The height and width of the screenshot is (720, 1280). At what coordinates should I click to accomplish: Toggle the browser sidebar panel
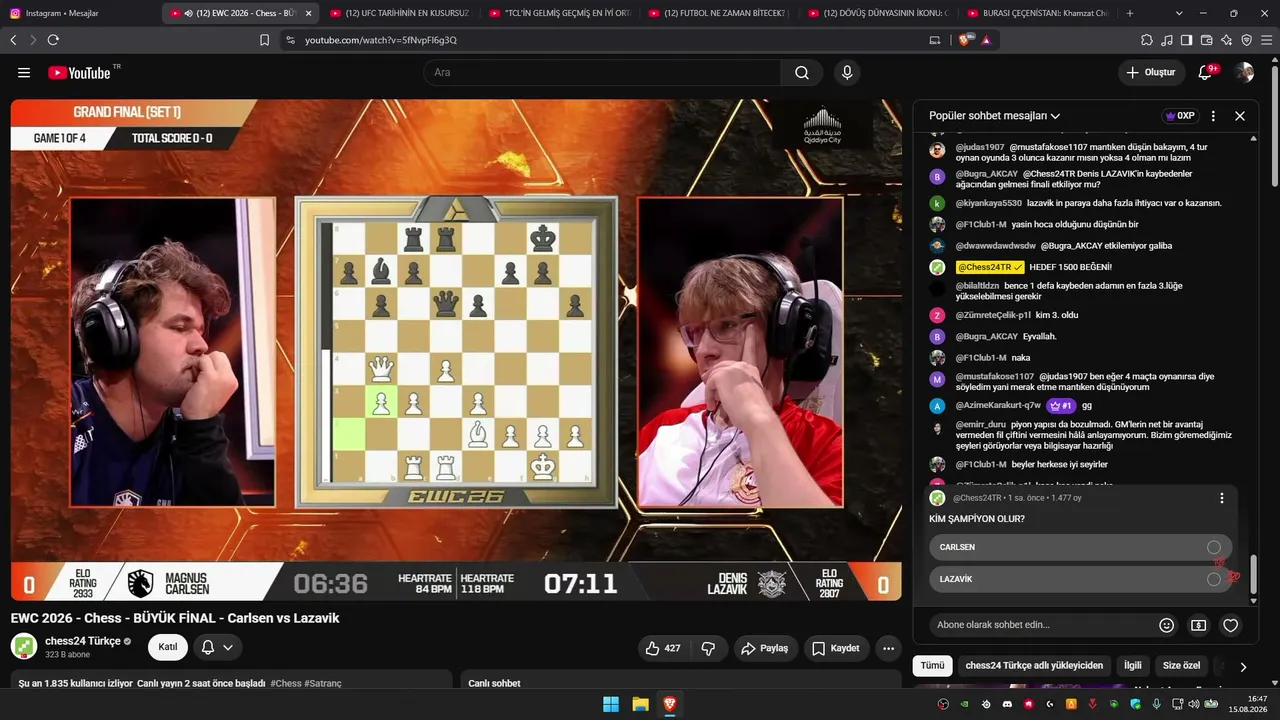point(1186,40)
